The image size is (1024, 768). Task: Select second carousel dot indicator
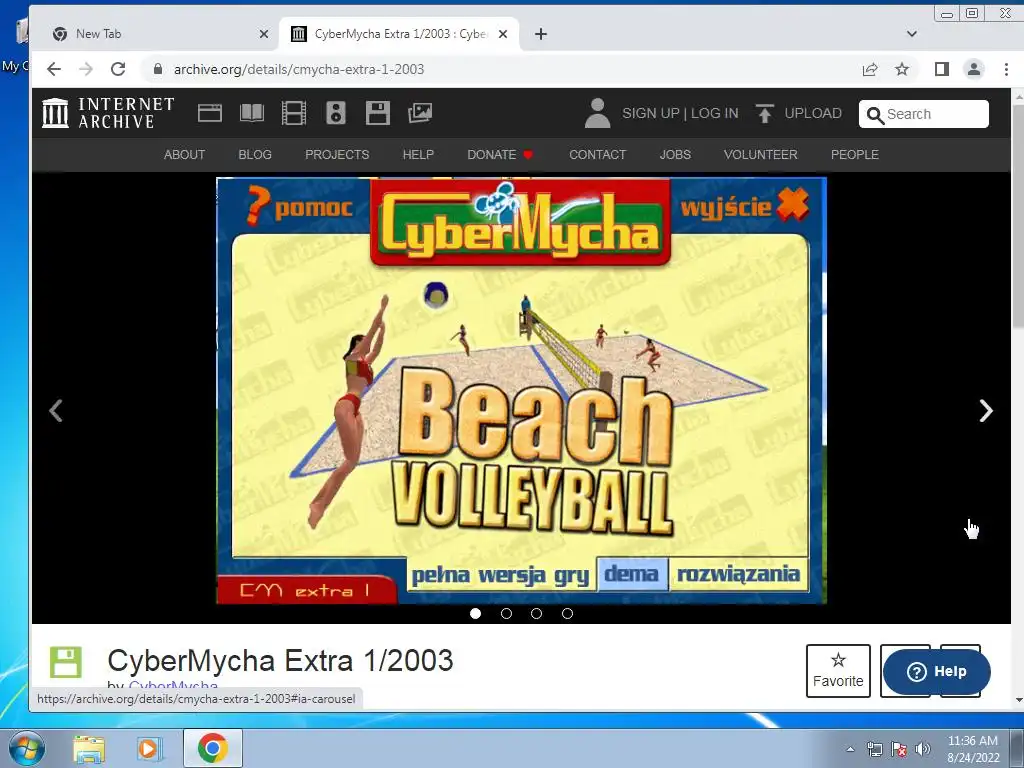point(506,613)
